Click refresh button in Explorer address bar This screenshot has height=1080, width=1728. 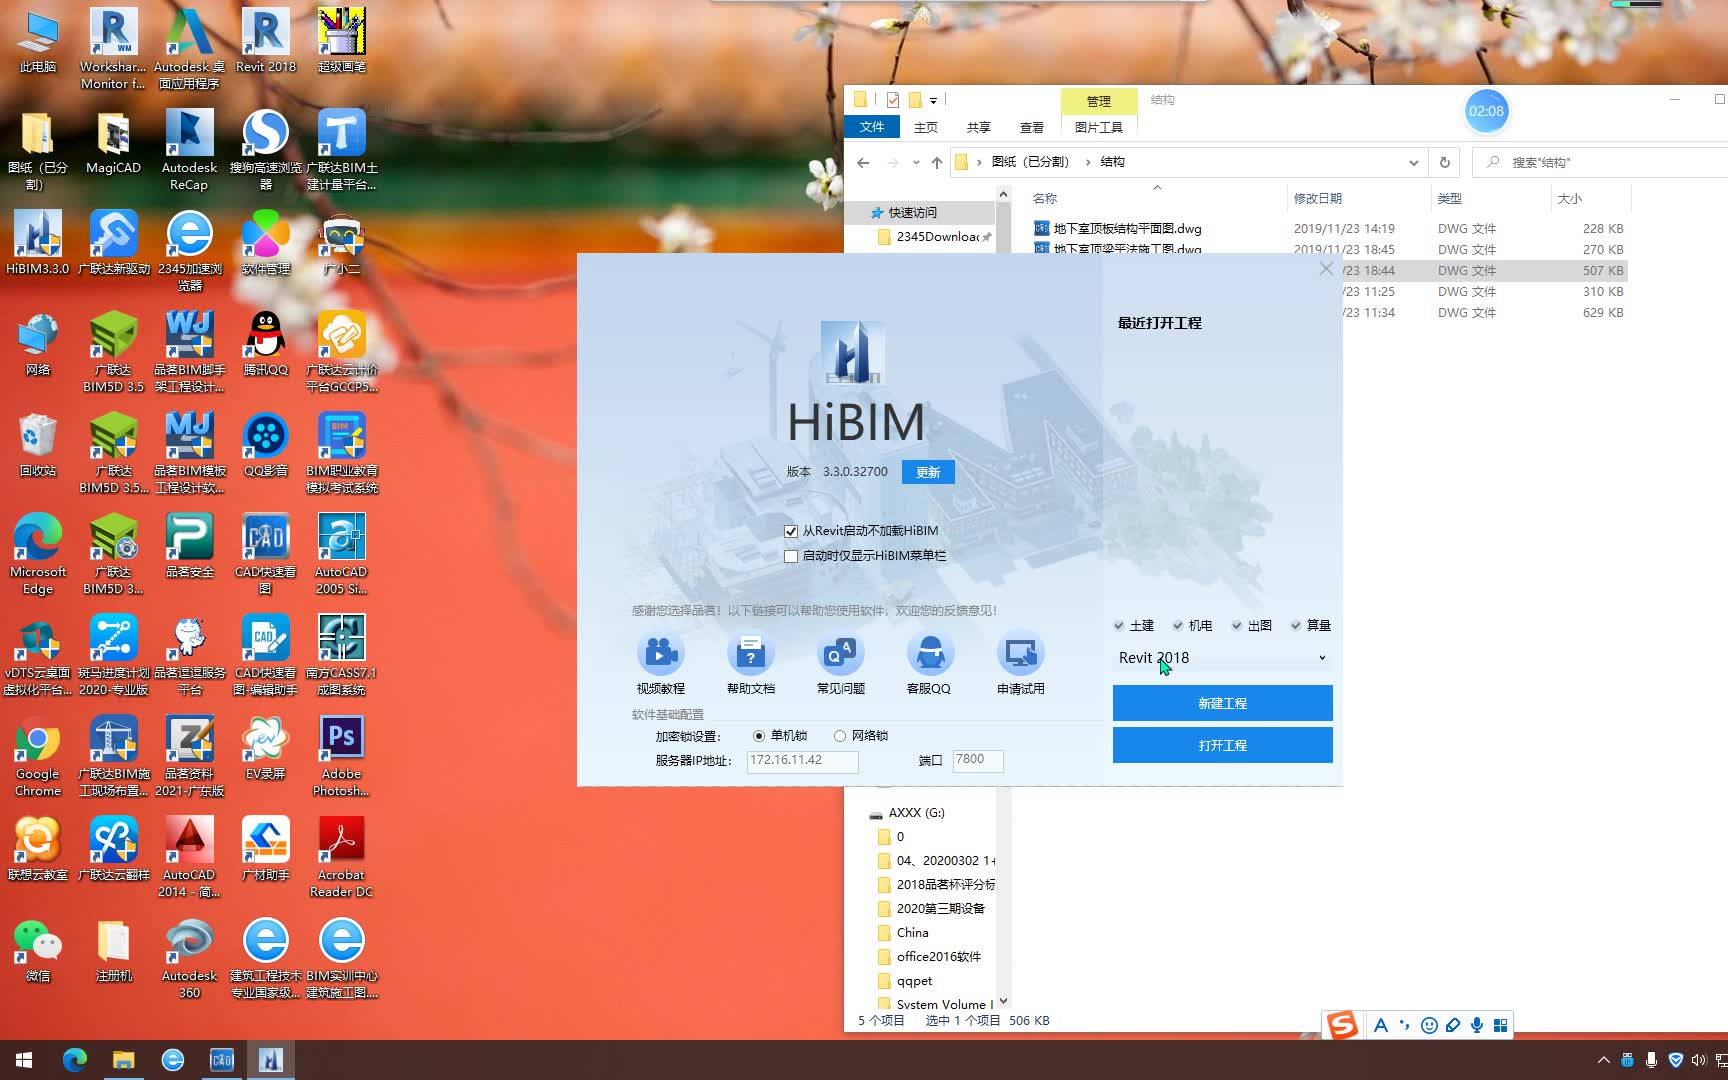(x=1444, y=162)
